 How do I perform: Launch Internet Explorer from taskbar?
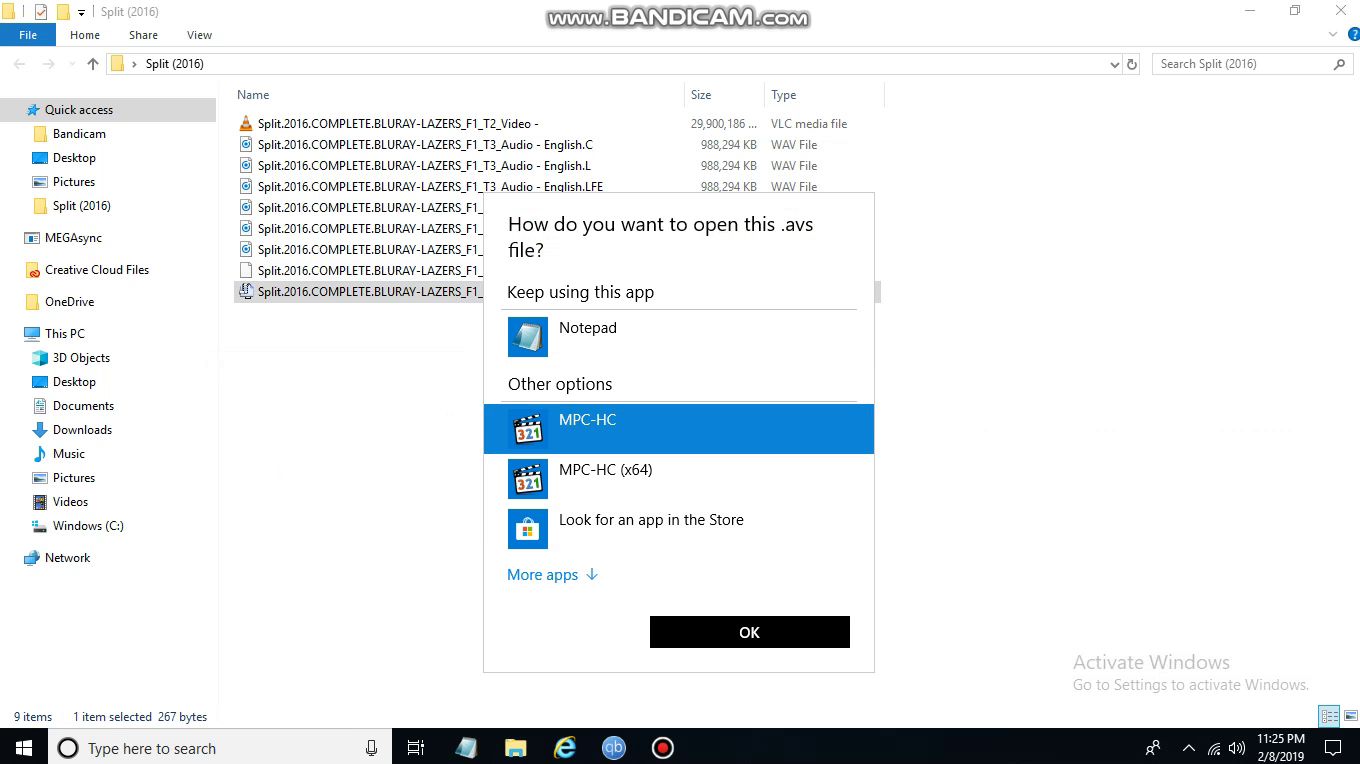pyautogui.click(x=565, y=748)
